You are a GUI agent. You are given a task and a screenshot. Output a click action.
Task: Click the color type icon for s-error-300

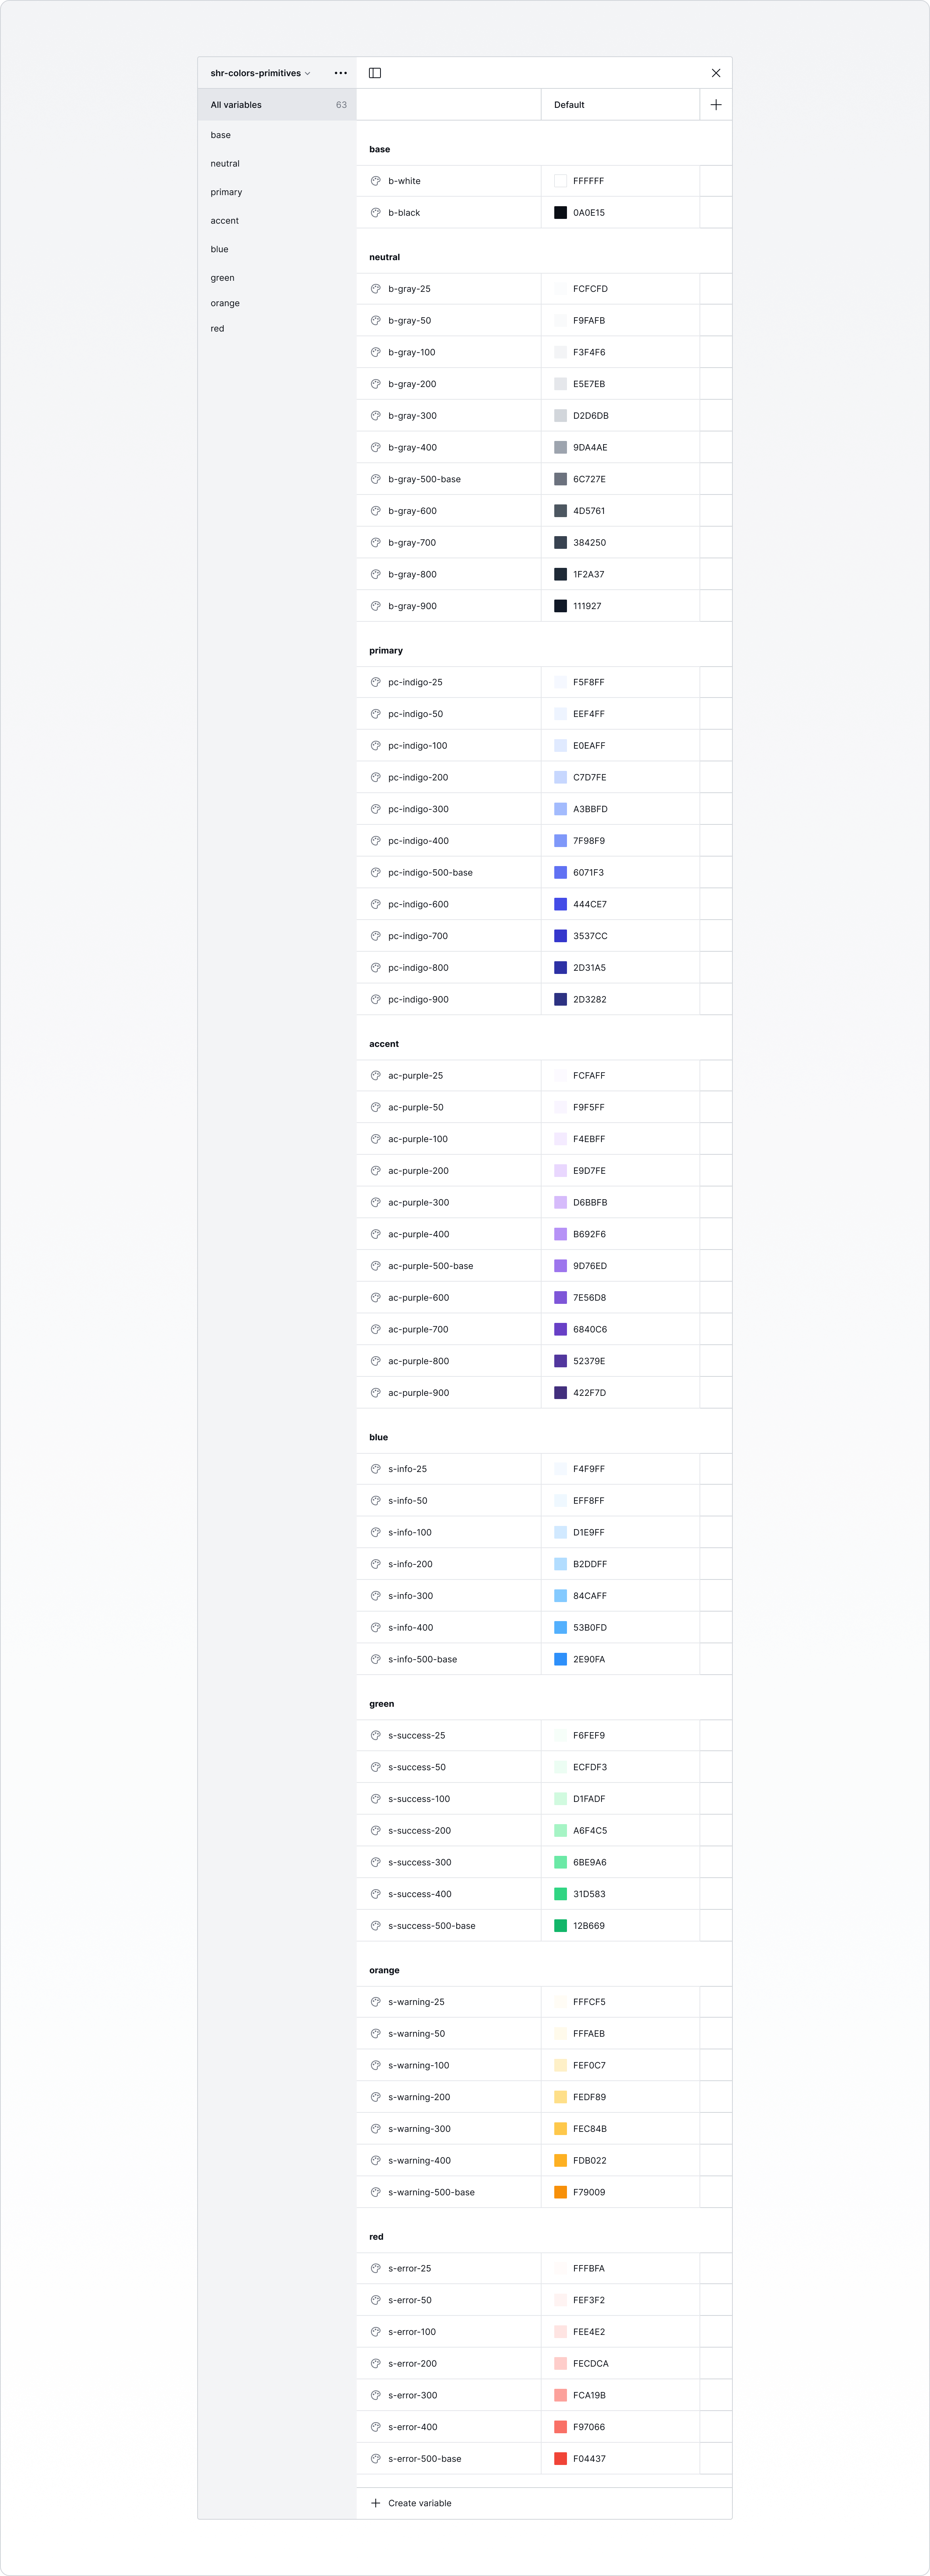tap(376, 2395)
